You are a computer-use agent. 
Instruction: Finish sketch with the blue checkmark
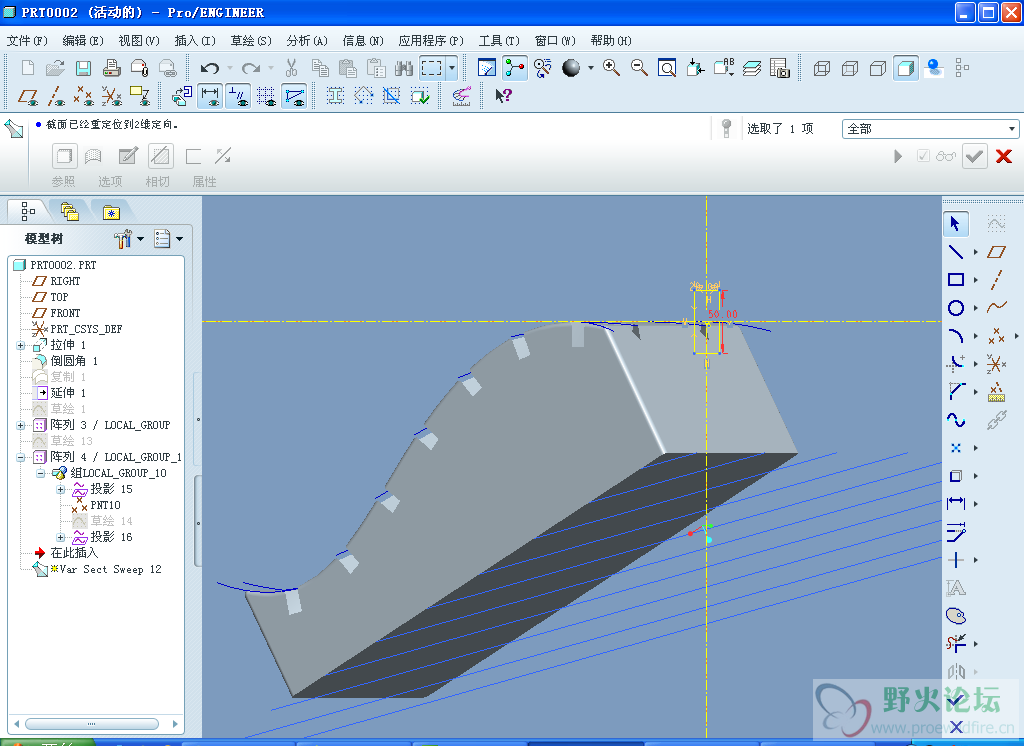point(955,700)
